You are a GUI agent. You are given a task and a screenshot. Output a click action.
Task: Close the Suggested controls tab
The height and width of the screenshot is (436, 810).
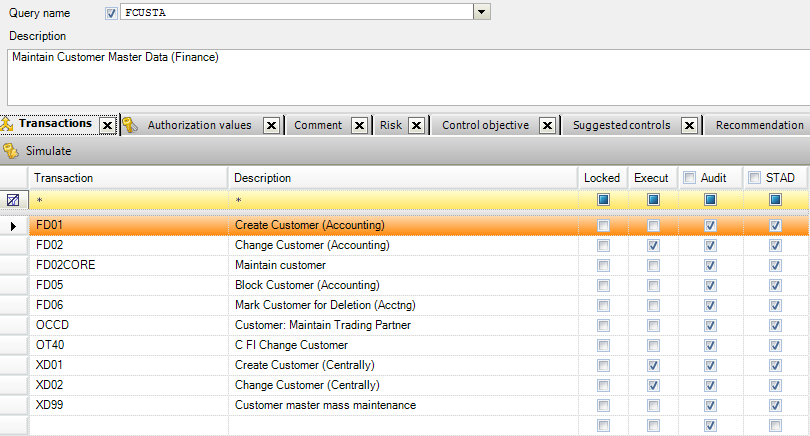point(689,126)
